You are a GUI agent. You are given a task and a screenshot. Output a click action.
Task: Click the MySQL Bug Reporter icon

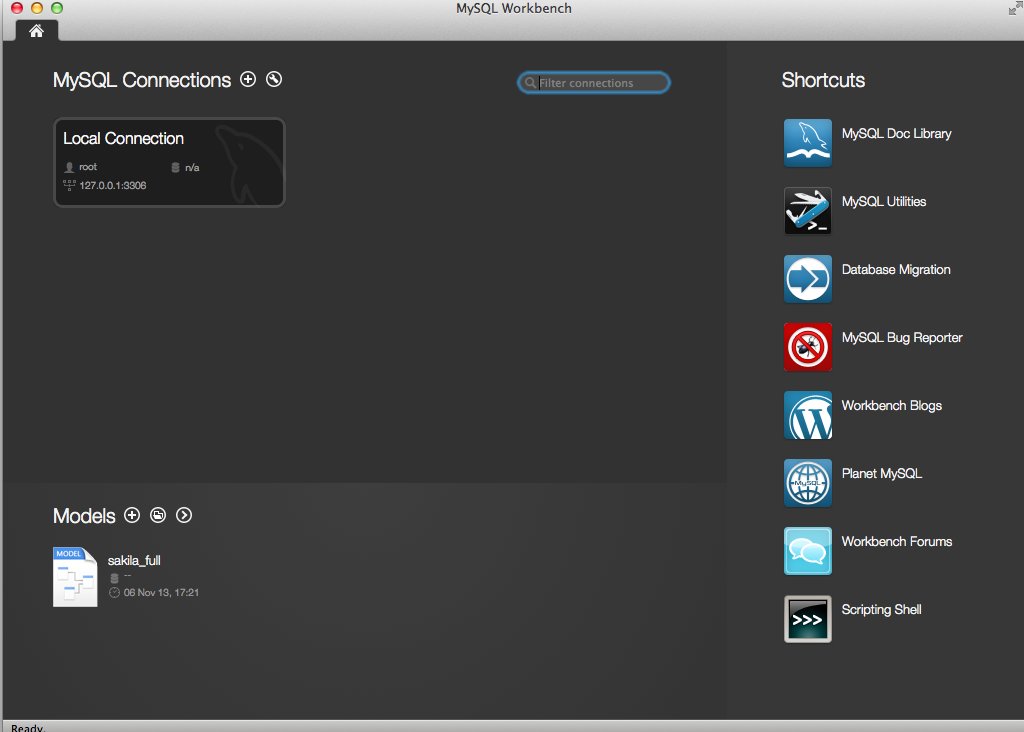pyautogui.click(x=807, y=347)
